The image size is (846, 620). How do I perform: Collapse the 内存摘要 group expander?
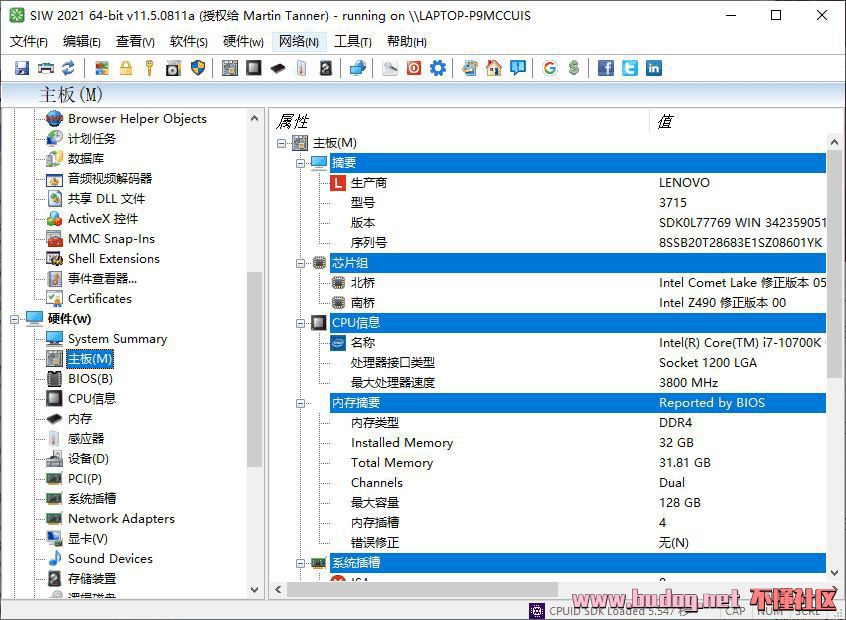(x=301, y=403)
